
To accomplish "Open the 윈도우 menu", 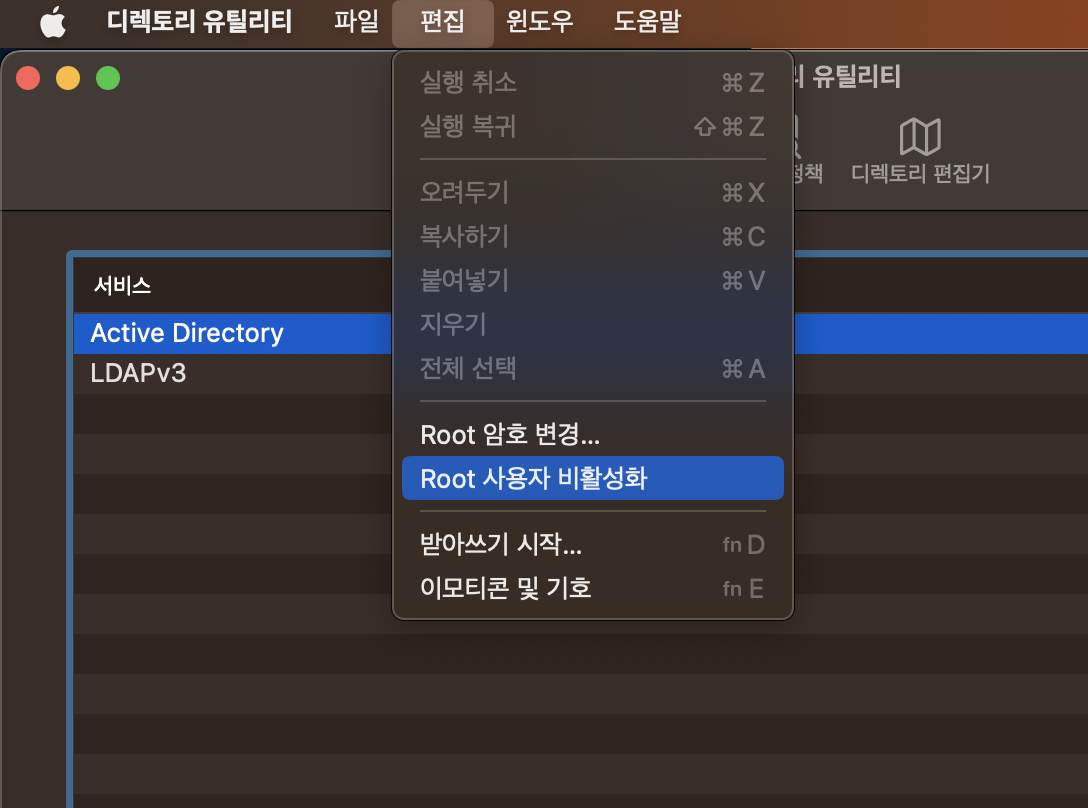I will pos(539,22).
